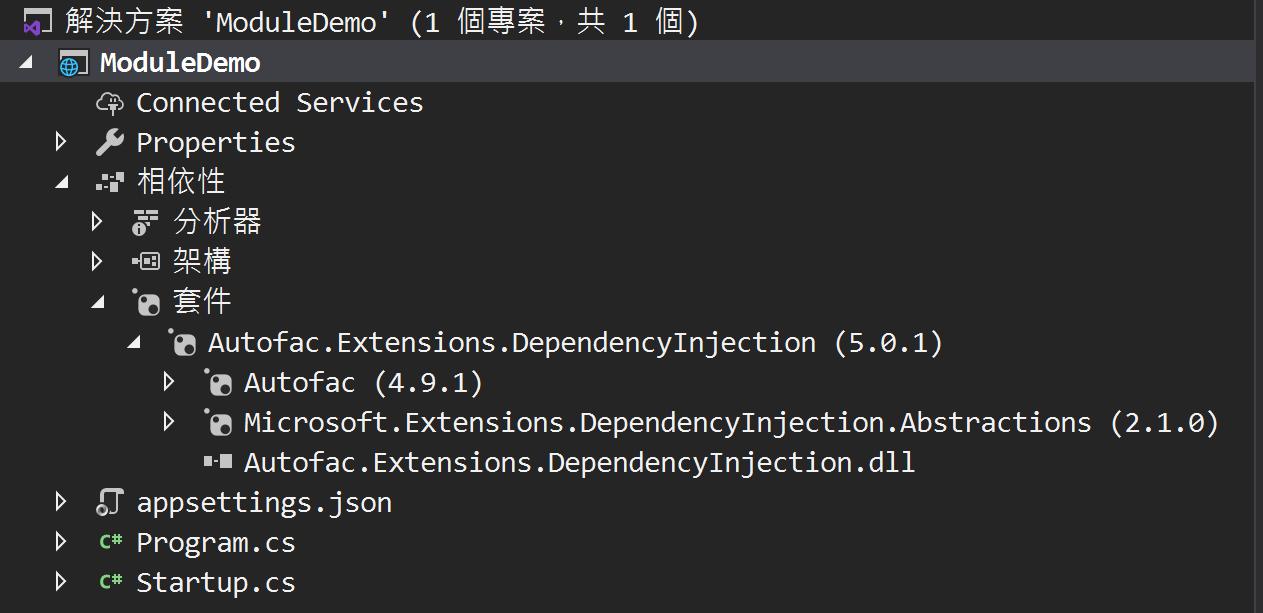Click the 架構 framework icon
The image size is (1263, 613).
146,262
